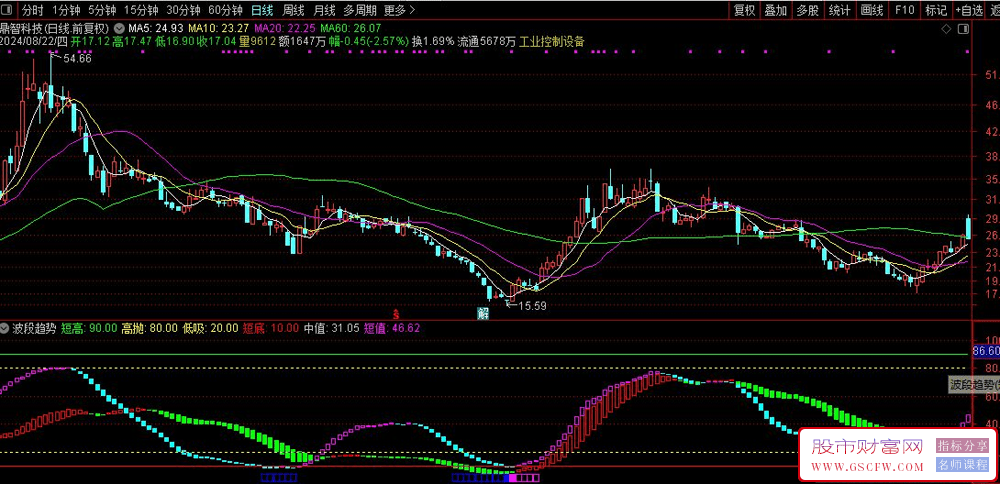Click the 高抛: 80.00 value
1000x484 pixels.
coord(151,328)
